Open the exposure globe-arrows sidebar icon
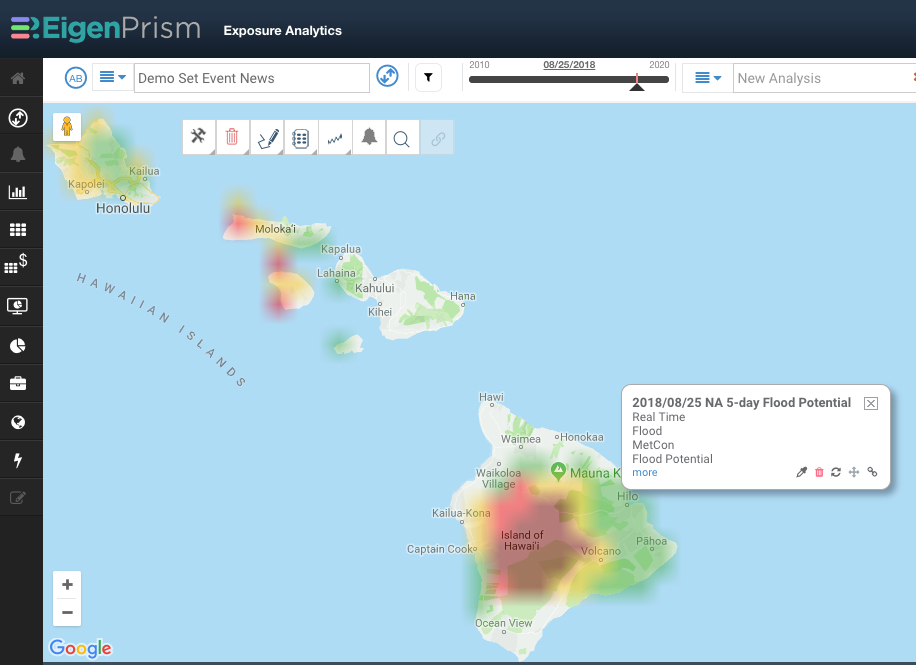916x665 pixels. pyautogui.click(x=18, y=117)
